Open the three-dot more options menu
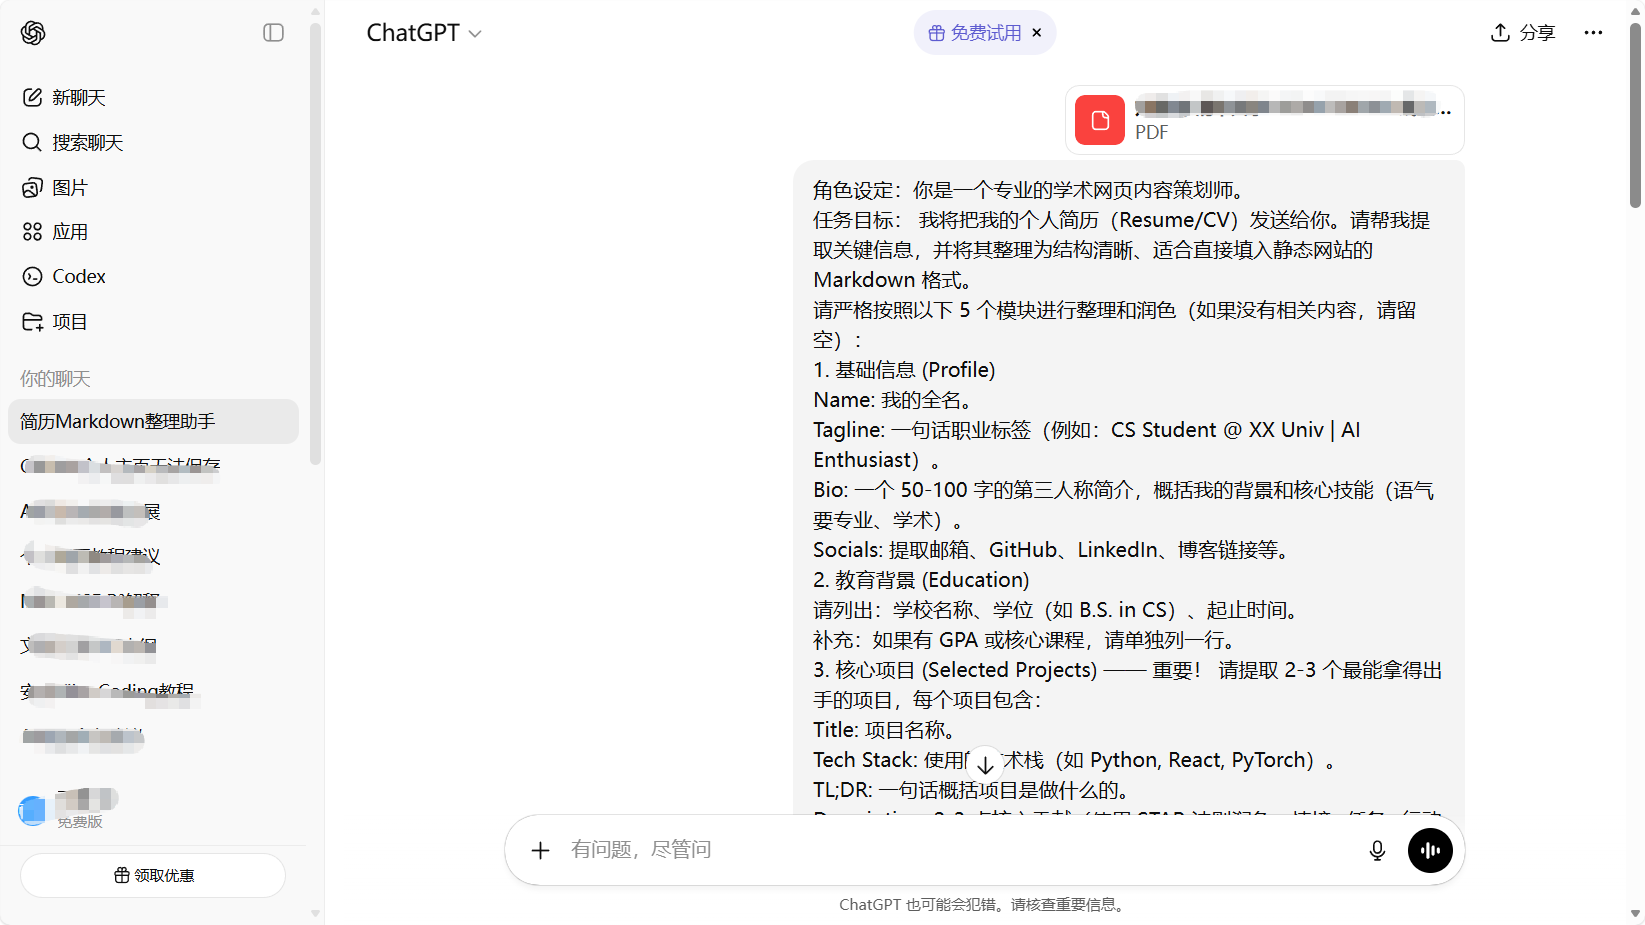Screen dimensions: 1645x925 pos(1593,33)
